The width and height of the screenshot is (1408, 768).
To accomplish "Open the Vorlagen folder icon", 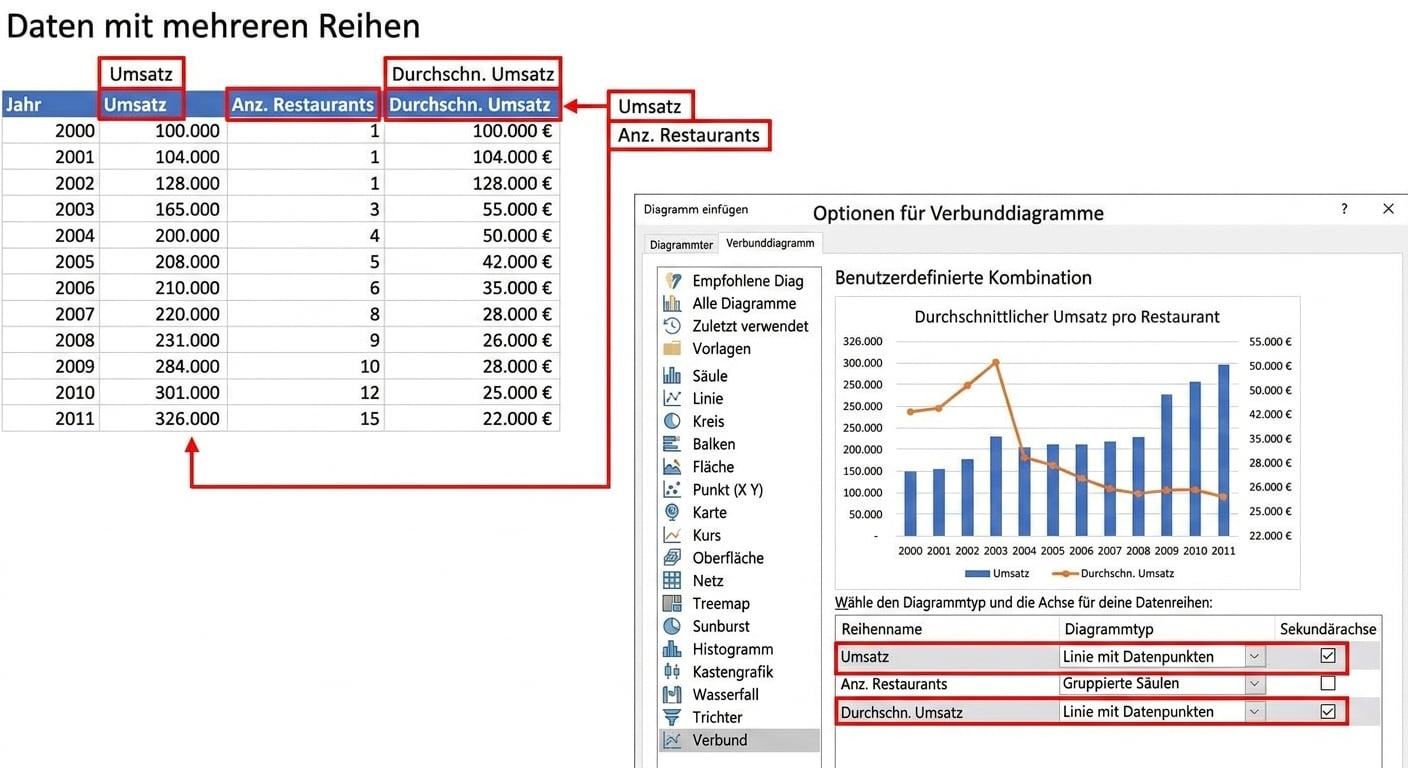I will click(672, 349).
